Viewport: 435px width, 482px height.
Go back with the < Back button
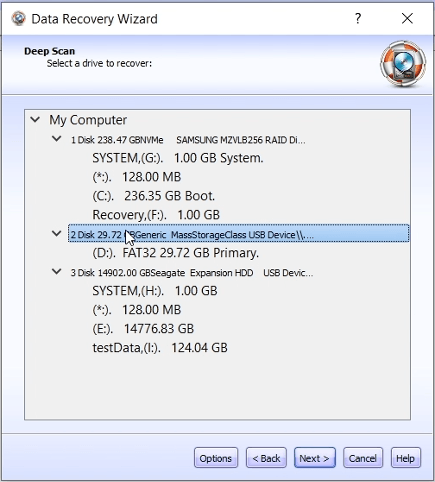tap(266, 458)
